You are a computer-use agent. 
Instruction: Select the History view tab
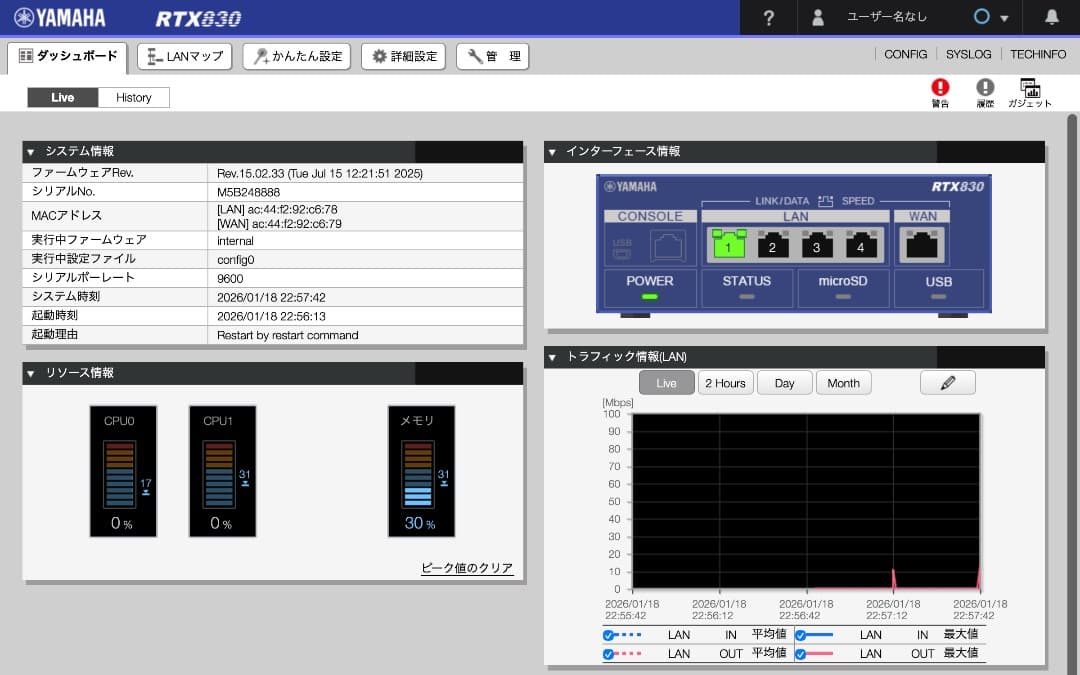pyautogui.click(x=134, y=97)
